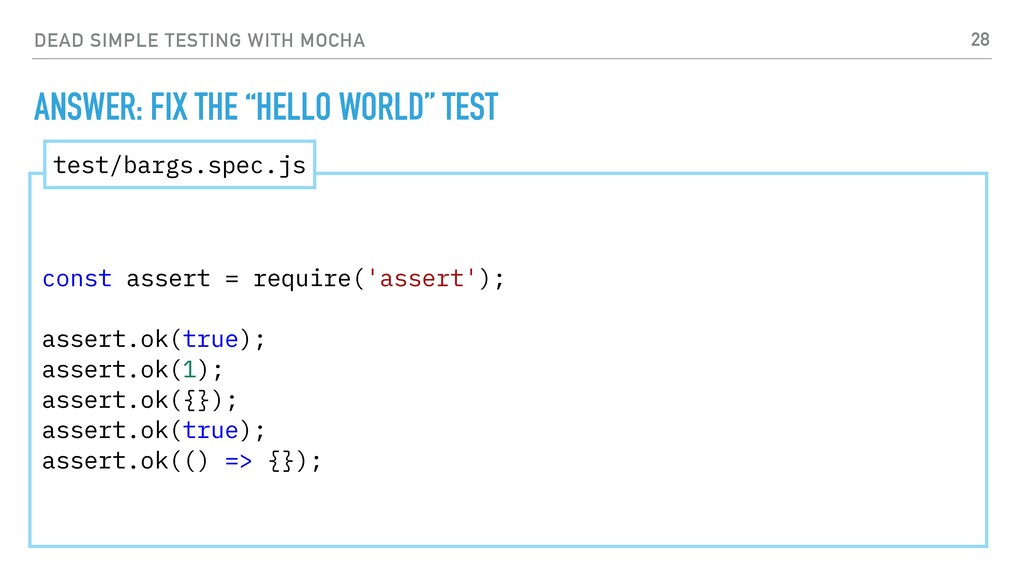Viewport: 1024px width, 576px height.
Task: Click the green number 1 in assert.ok(1)
Action: coord(189,370)
